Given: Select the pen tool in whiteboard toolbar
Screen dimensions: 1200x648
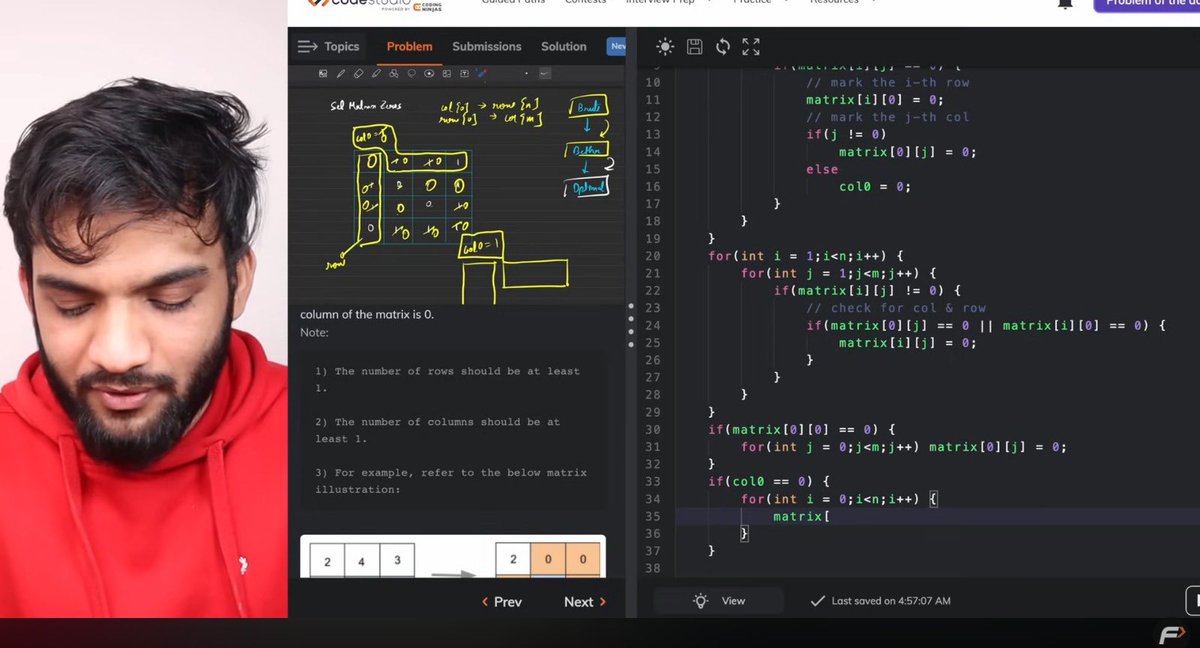Looking at the screenshot, I should (x=340, y=73).
